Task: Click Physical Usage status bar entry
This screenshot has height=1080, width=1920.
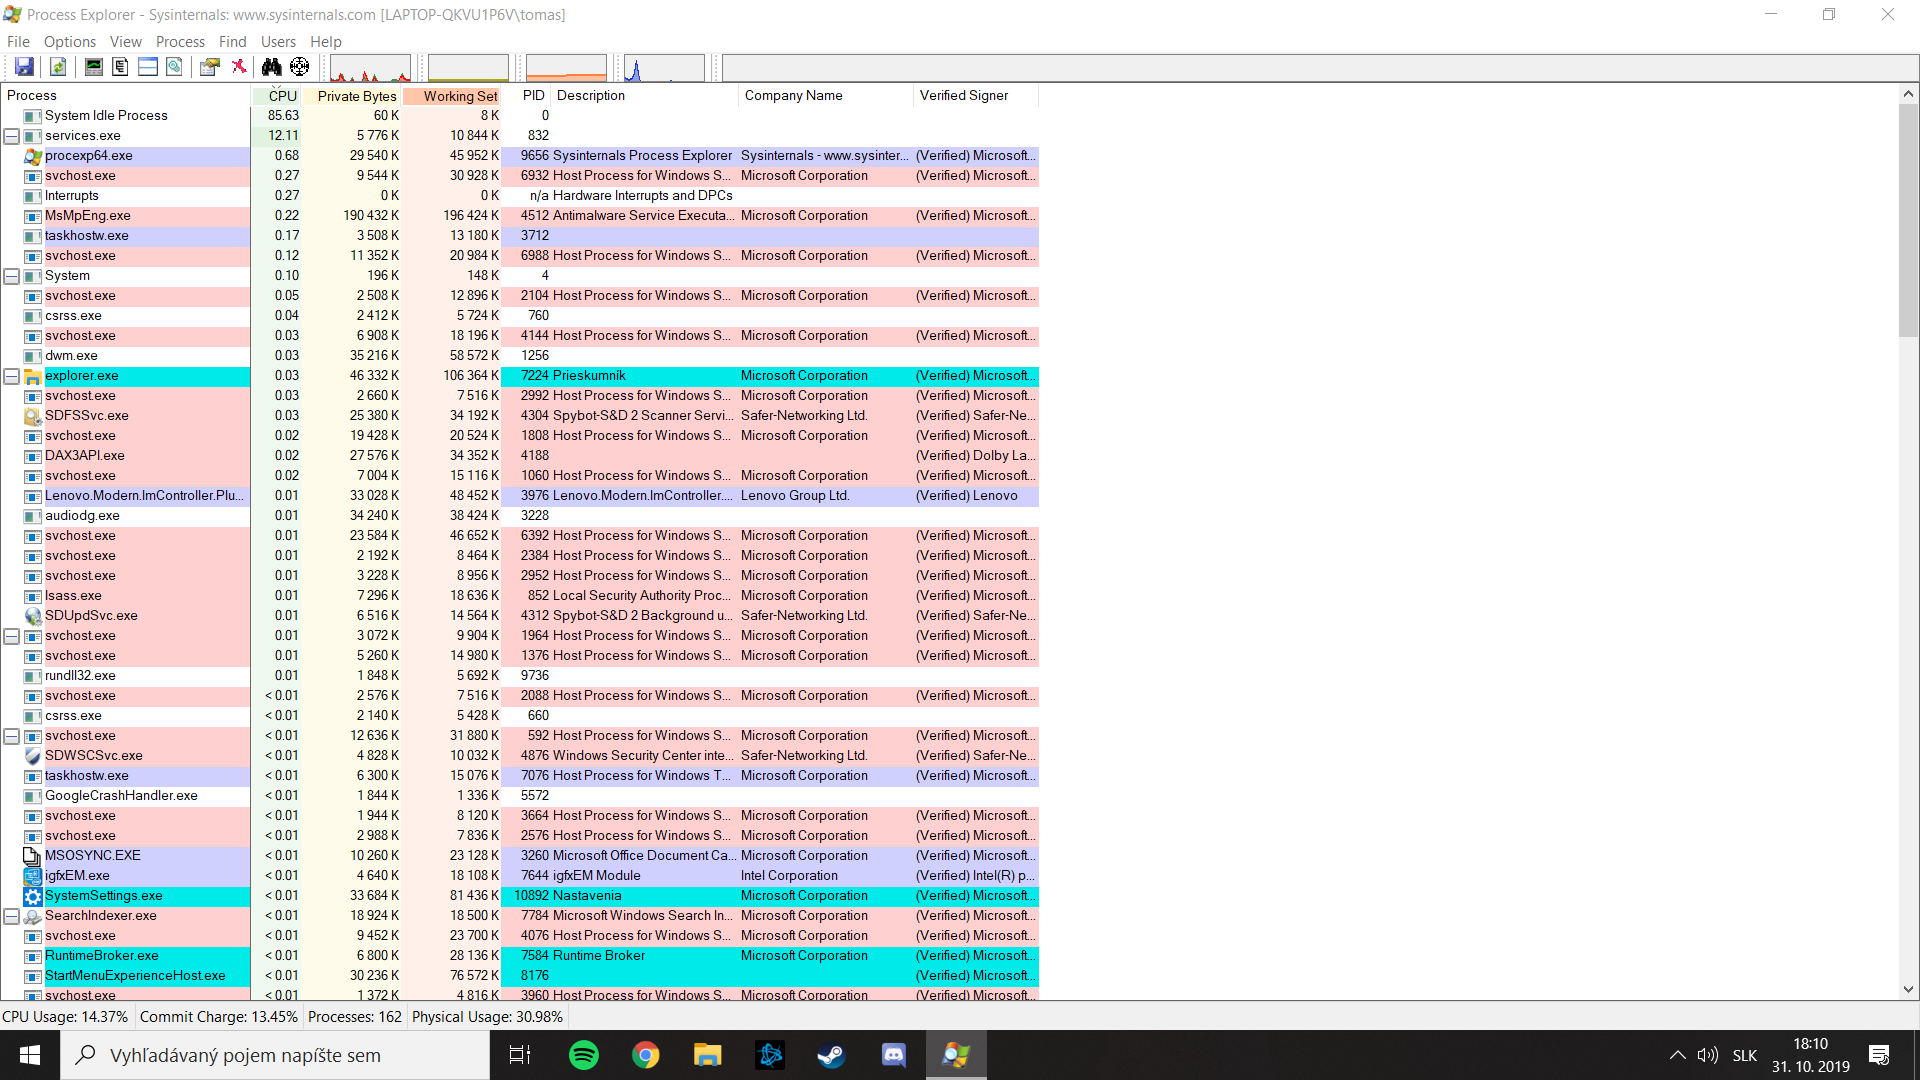Action: 487,1017
